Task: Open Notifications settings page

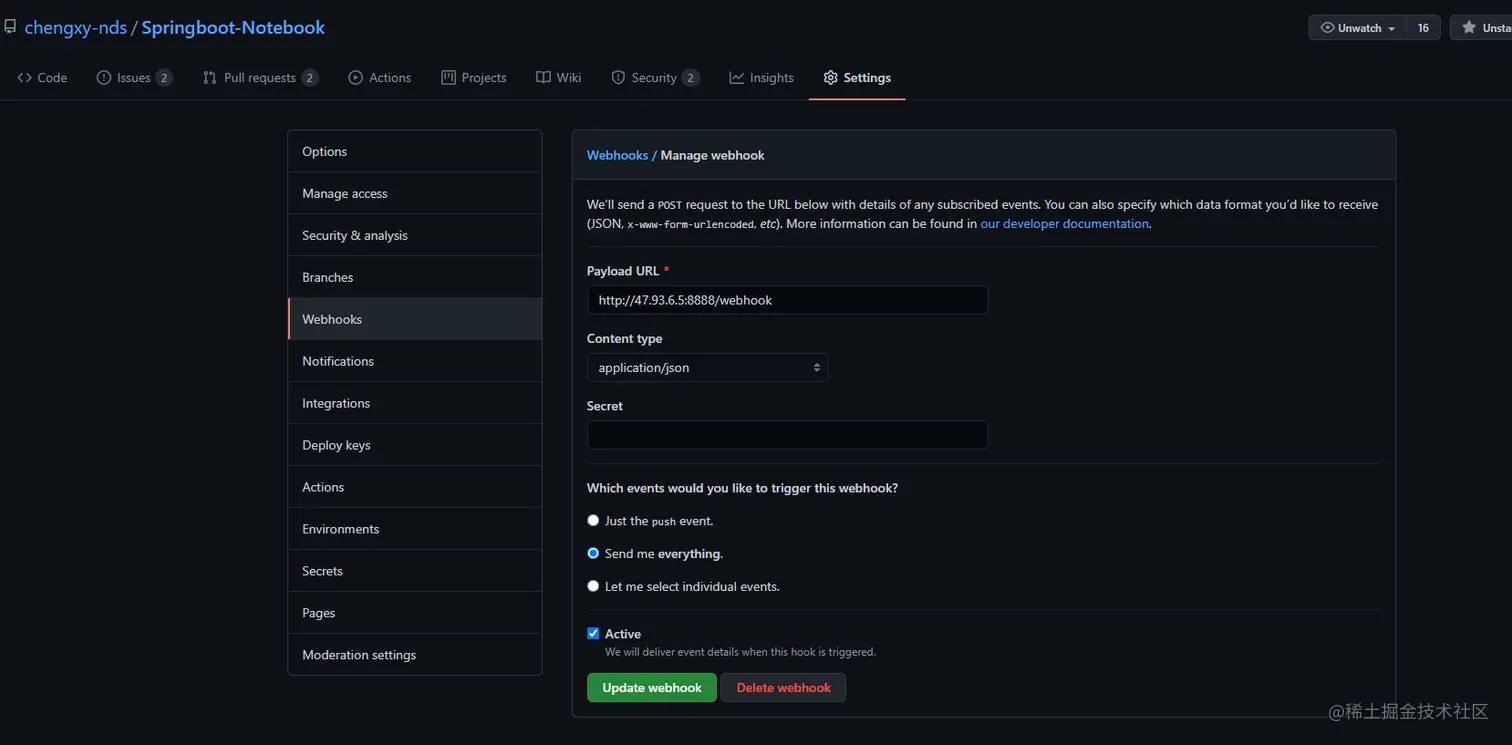Action: click(x=415, y=362)
